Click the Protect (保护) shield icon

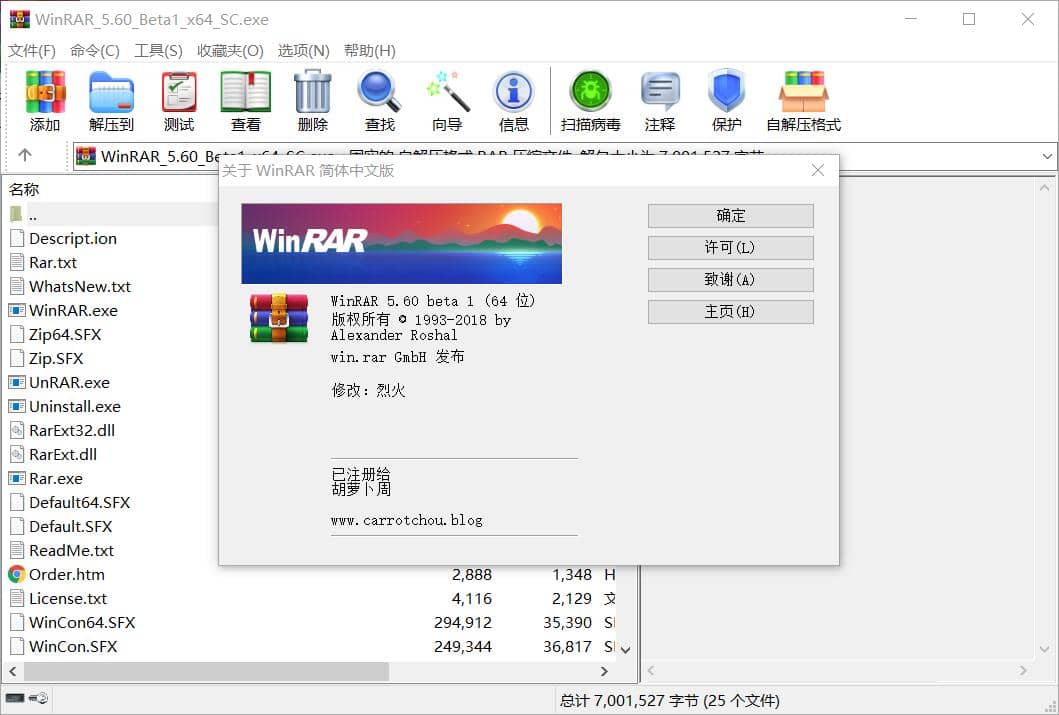[x=727, y=93]
